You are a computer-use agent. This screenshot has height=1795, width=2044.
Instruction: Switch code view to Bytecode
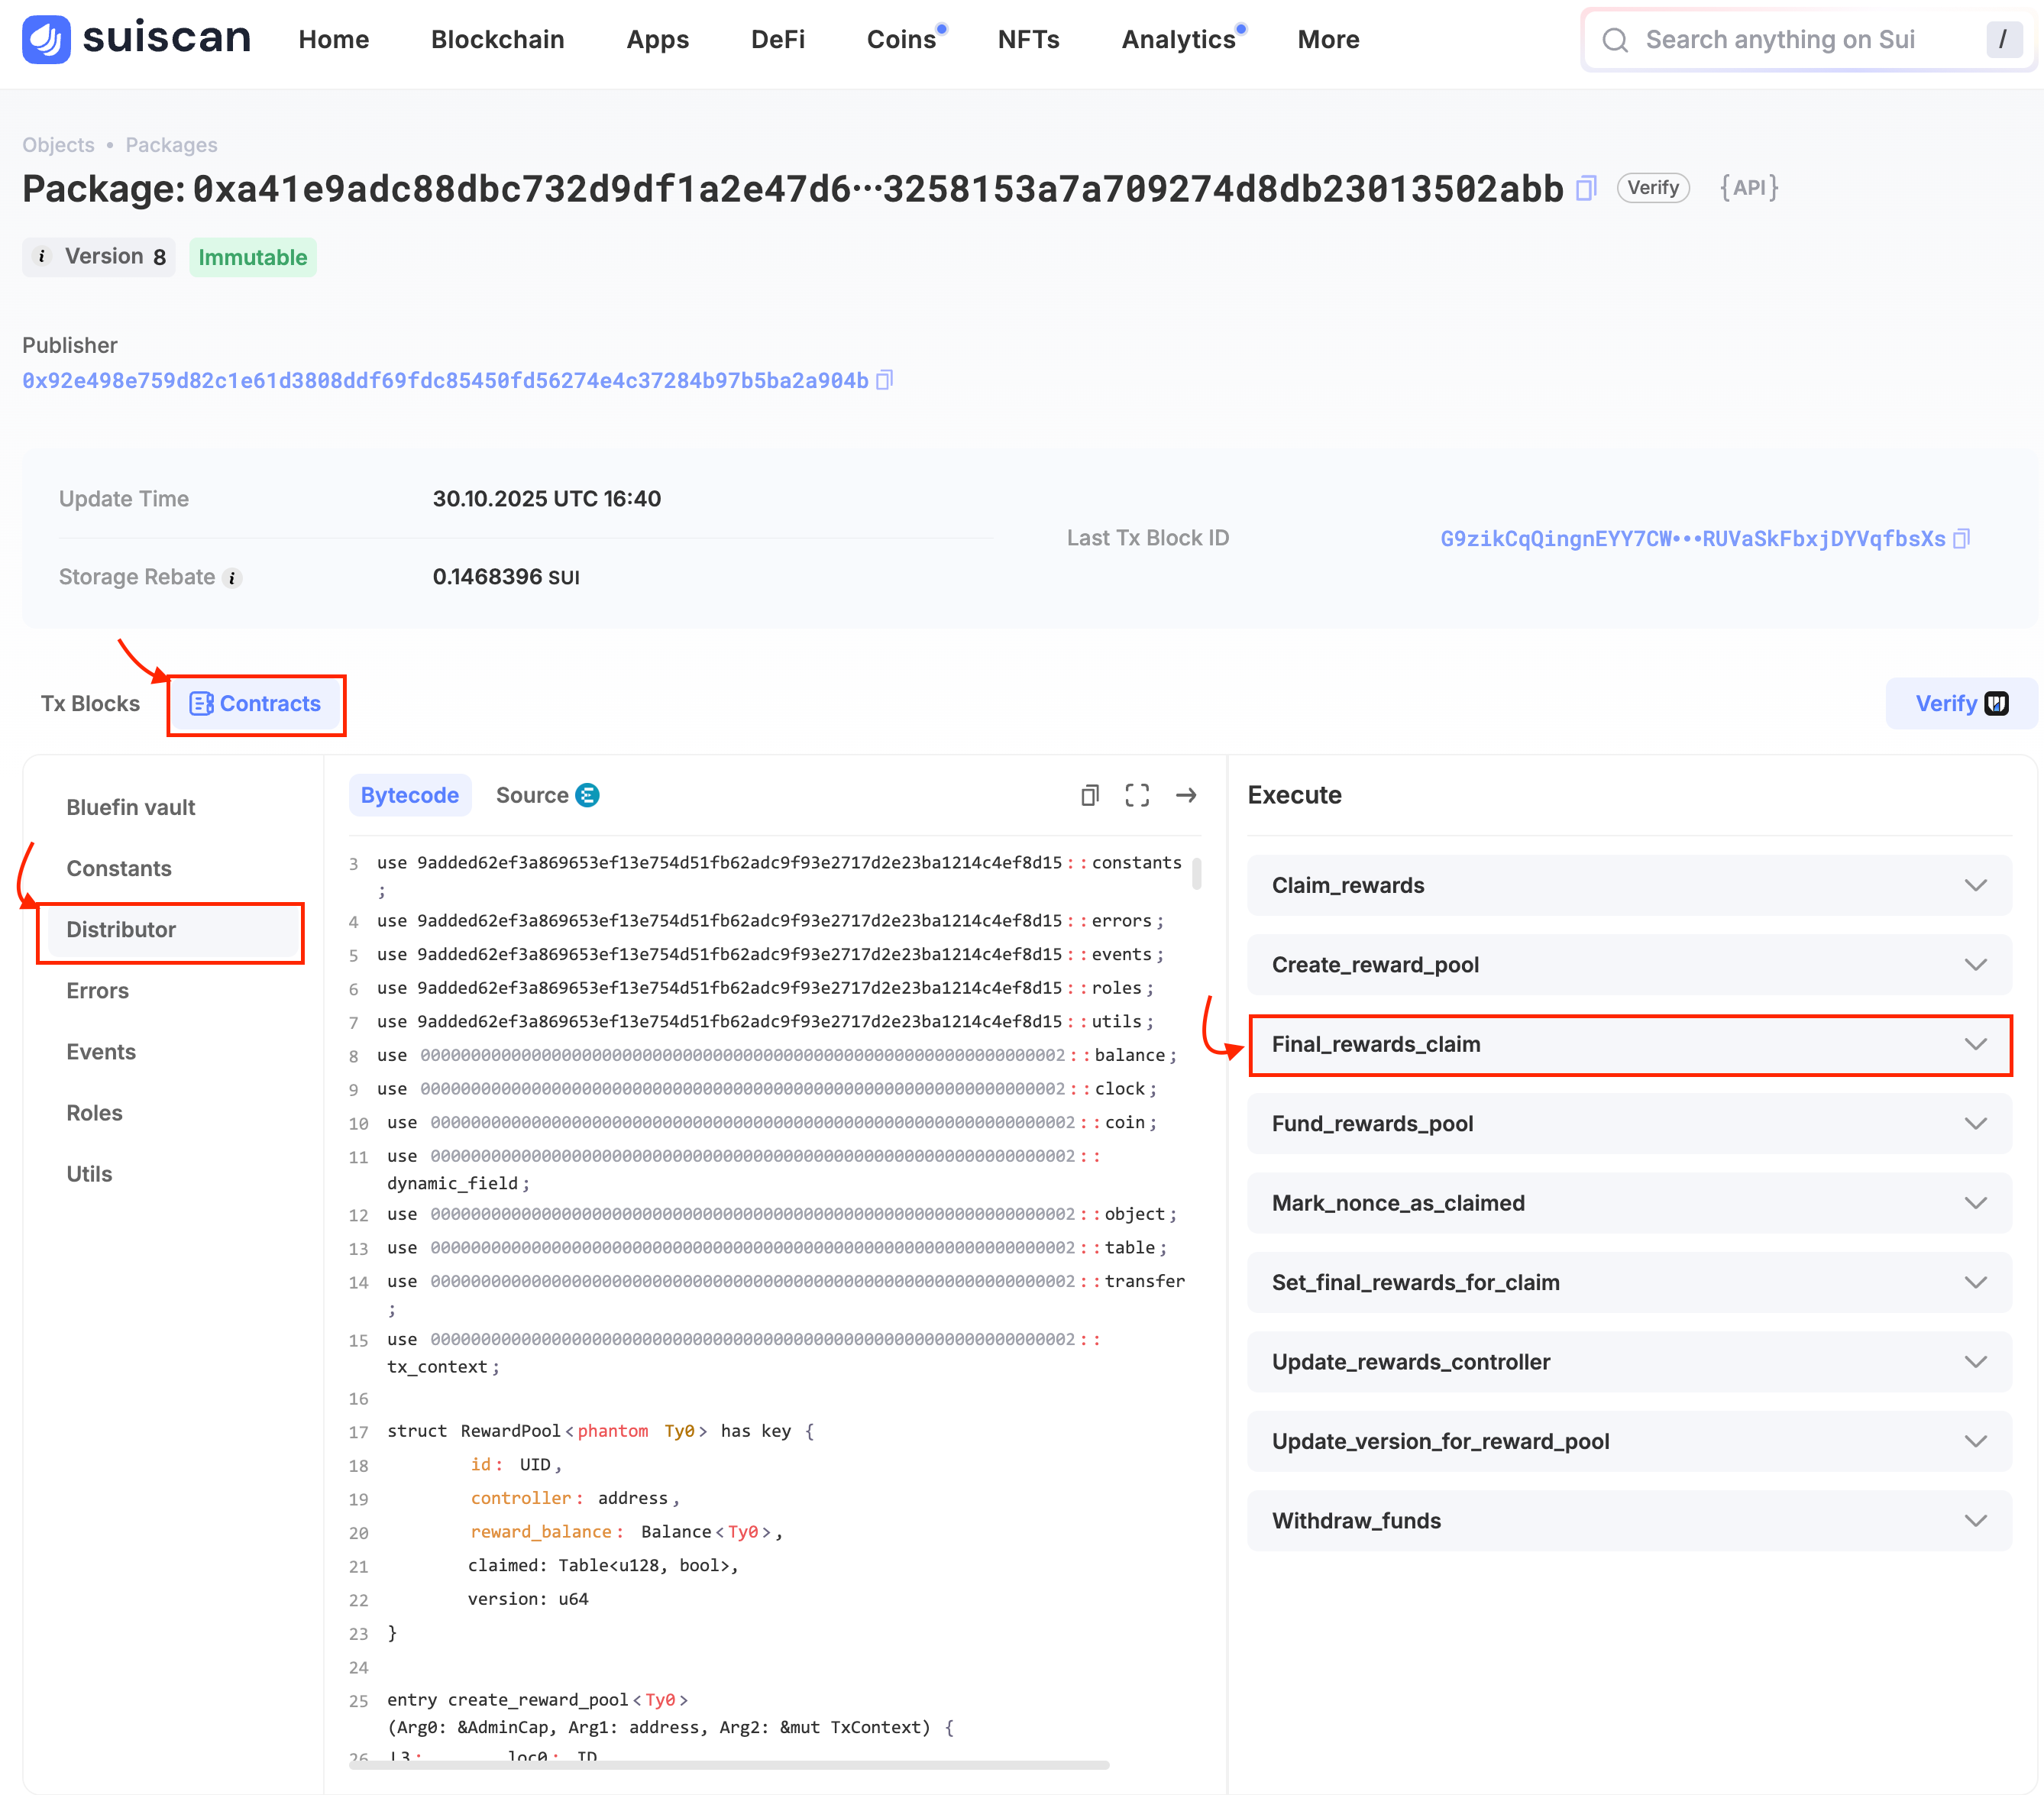point(409,795)
